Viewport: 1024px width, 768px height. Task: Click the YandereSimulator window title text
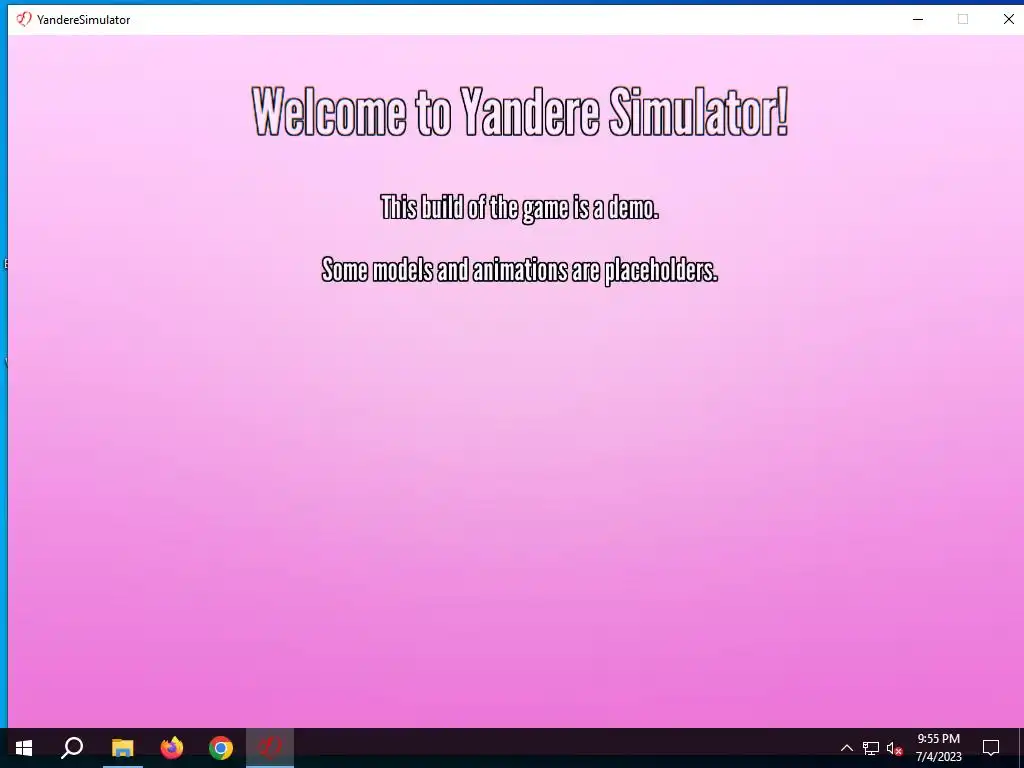point(84,20)
